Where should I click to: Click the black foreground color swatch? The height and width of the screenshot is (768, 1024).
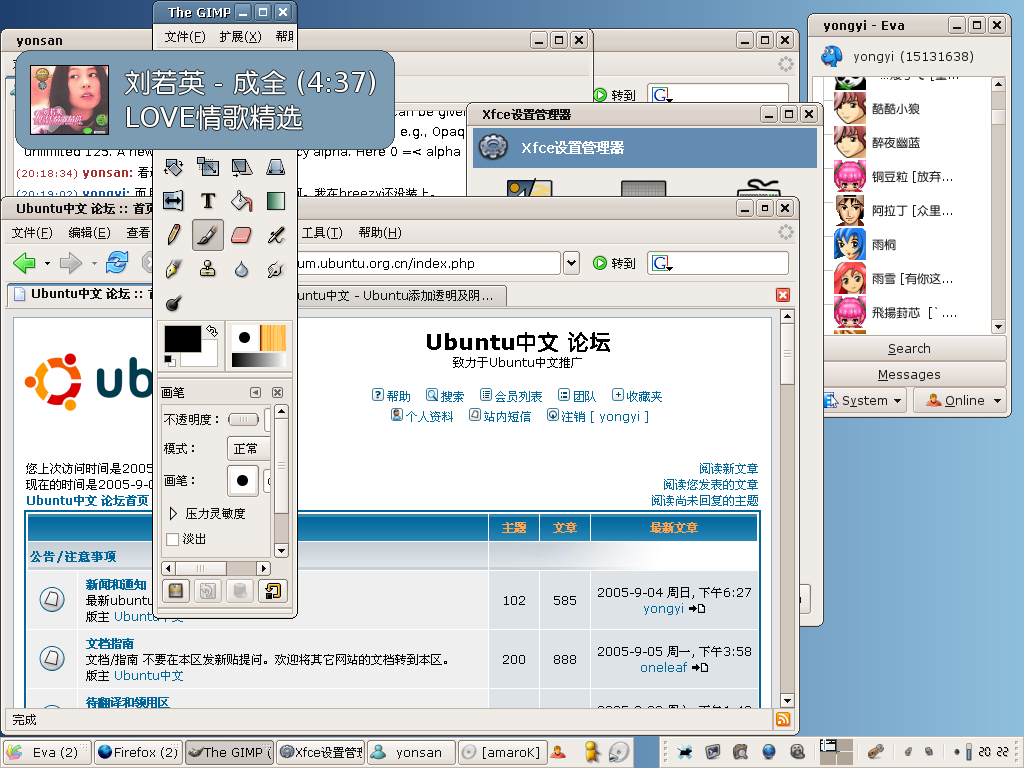click(x=183, y=339)
